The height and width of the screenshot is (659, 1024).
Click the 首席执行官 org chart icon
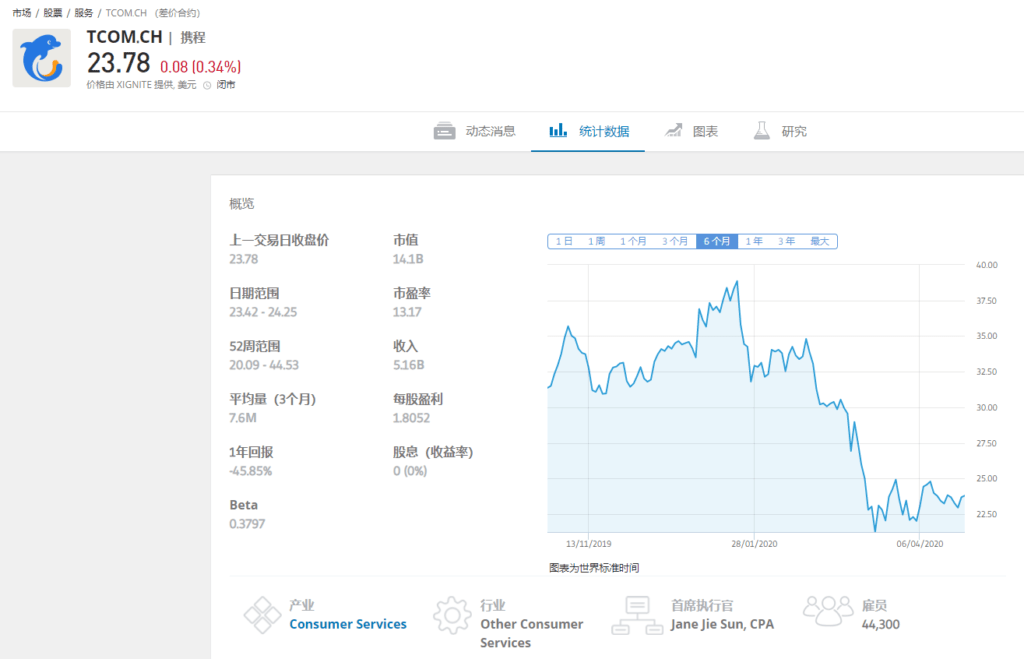tap(637, 615)
